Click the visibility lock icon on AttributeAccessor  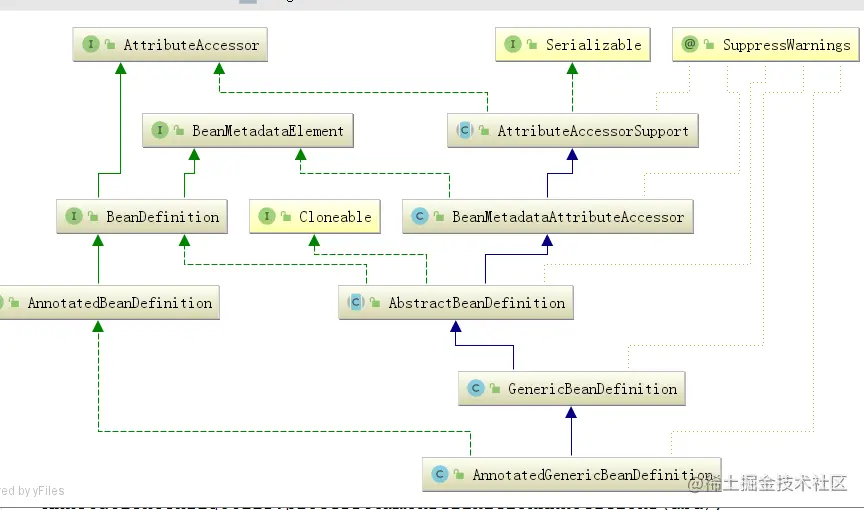pos(110,45)
